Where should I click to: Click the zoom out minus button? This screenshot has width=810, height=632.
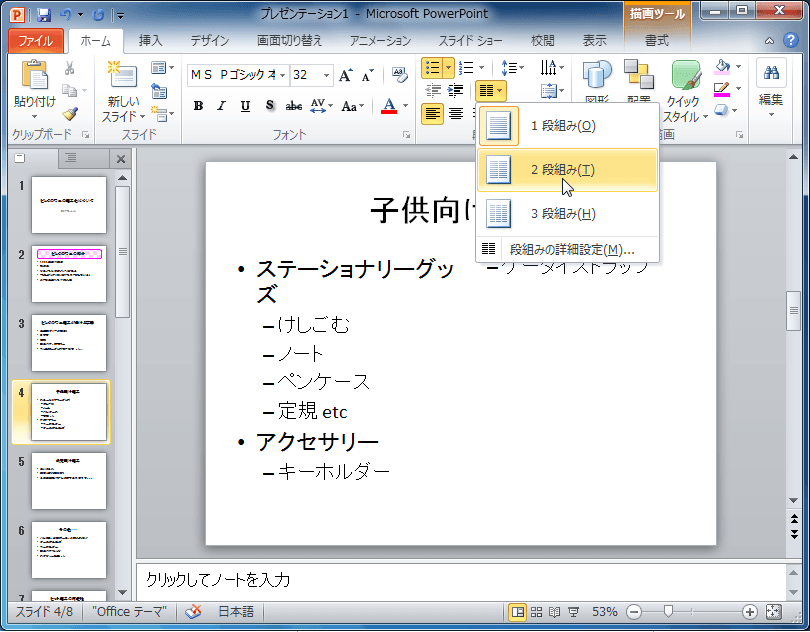tap(634, 612)
